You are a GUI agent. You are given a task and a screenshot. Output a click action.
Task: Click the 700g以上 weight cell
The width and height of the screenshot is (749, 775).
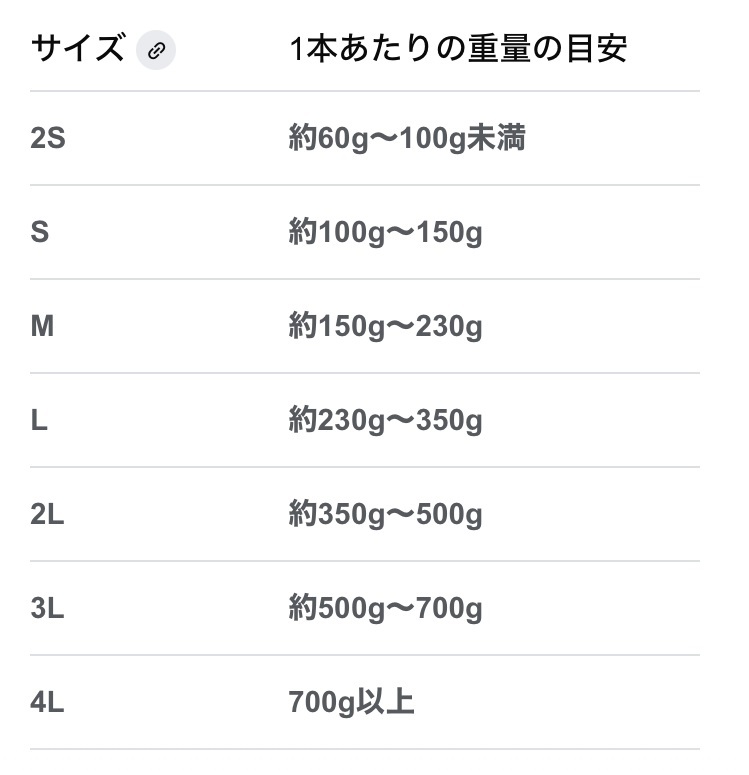351,703
